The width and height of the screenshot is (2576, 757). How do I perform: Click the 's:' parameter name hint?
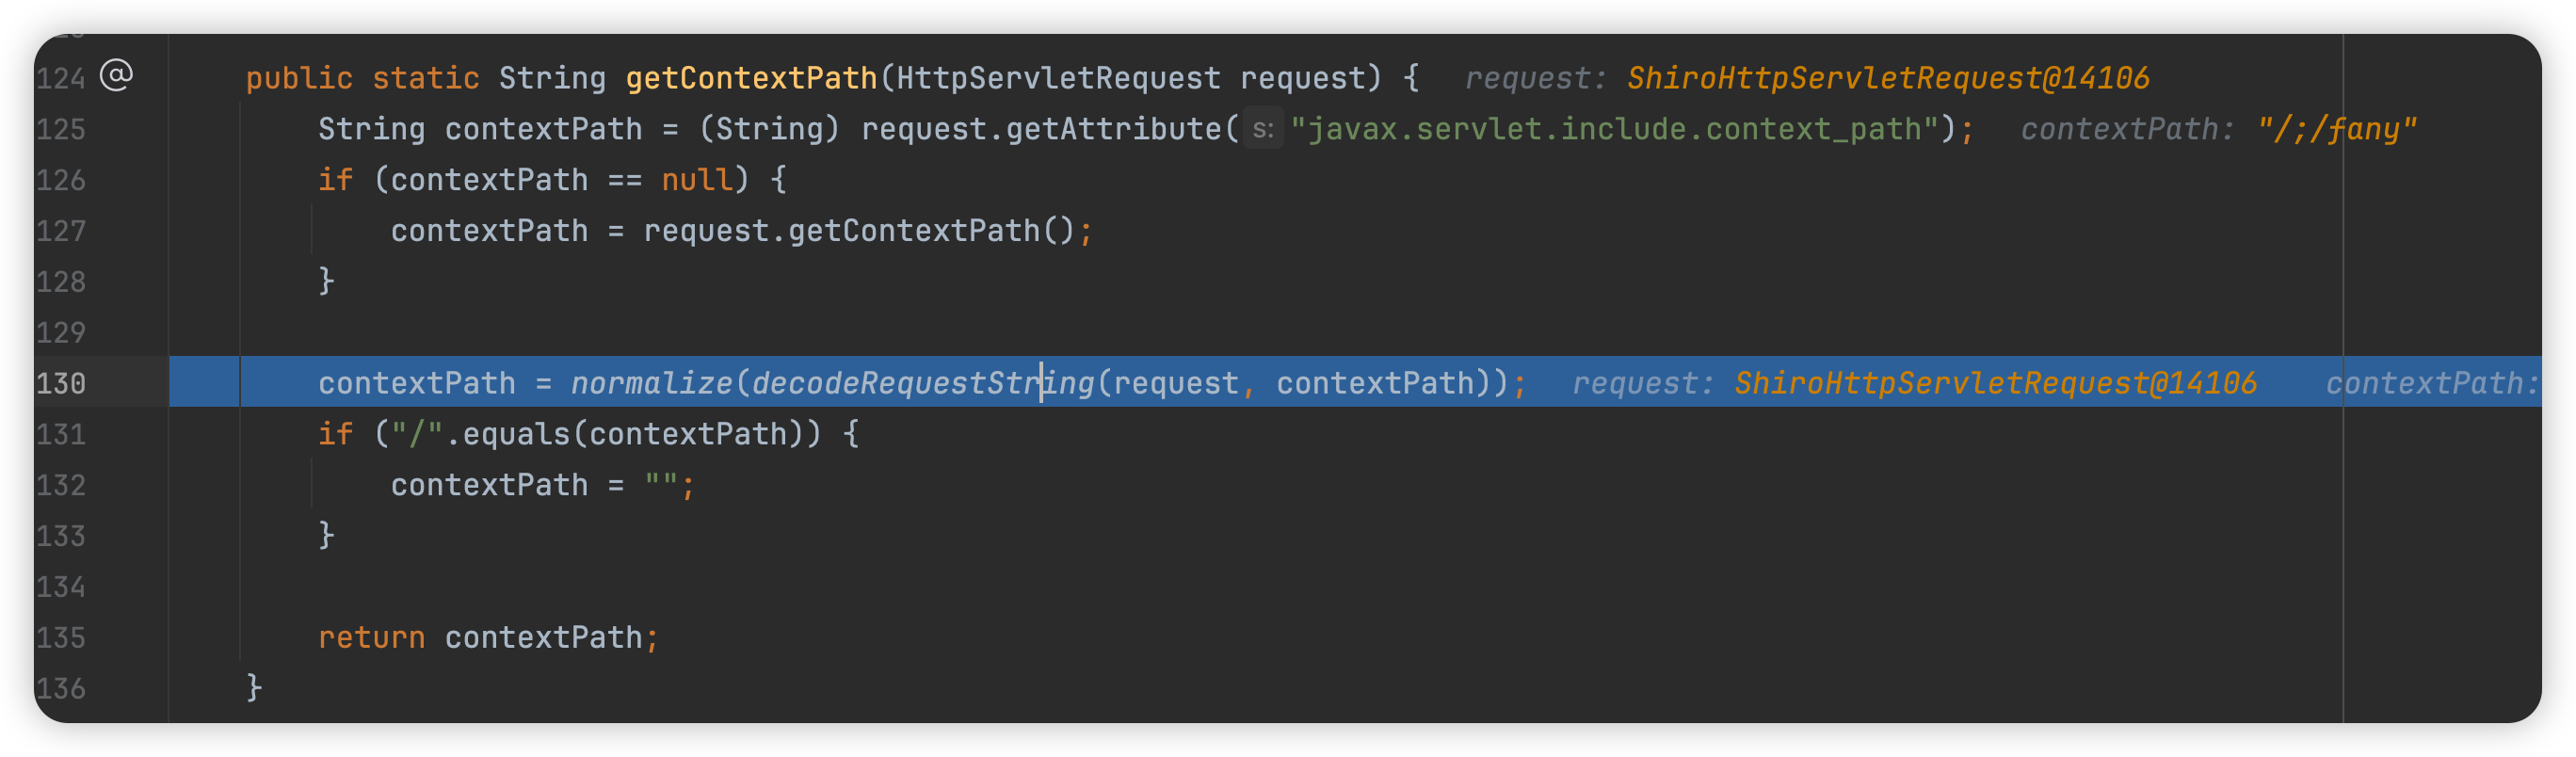pyautogui.click(x=1263, y=129)
